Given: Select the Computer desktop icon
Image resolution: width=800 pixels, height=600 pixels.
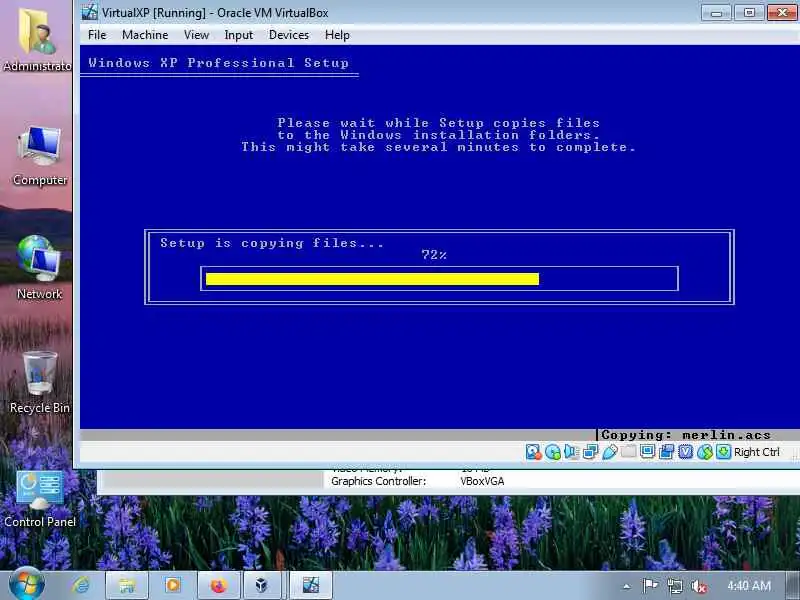Looking at the screenshot, I should click(x=40, y=156).
